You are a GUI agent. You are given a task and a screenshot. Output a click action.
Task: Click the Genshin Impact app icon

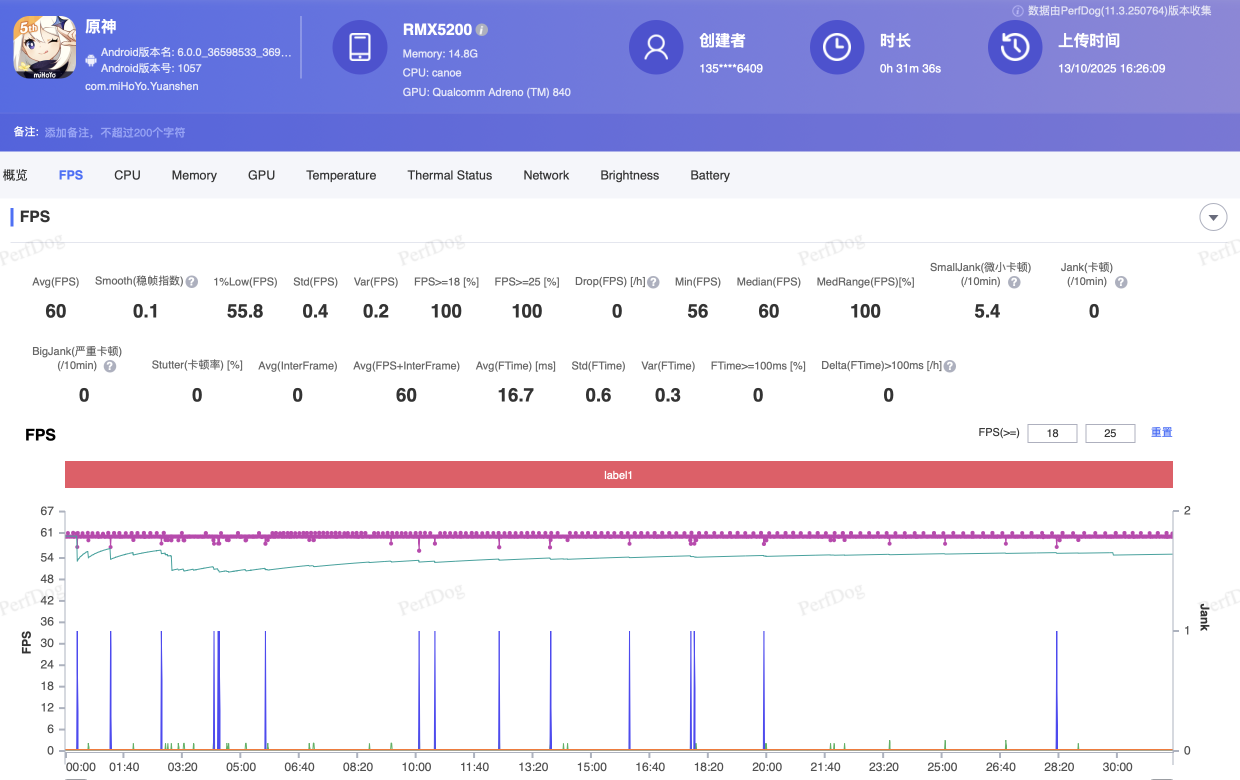click(44, 48)
